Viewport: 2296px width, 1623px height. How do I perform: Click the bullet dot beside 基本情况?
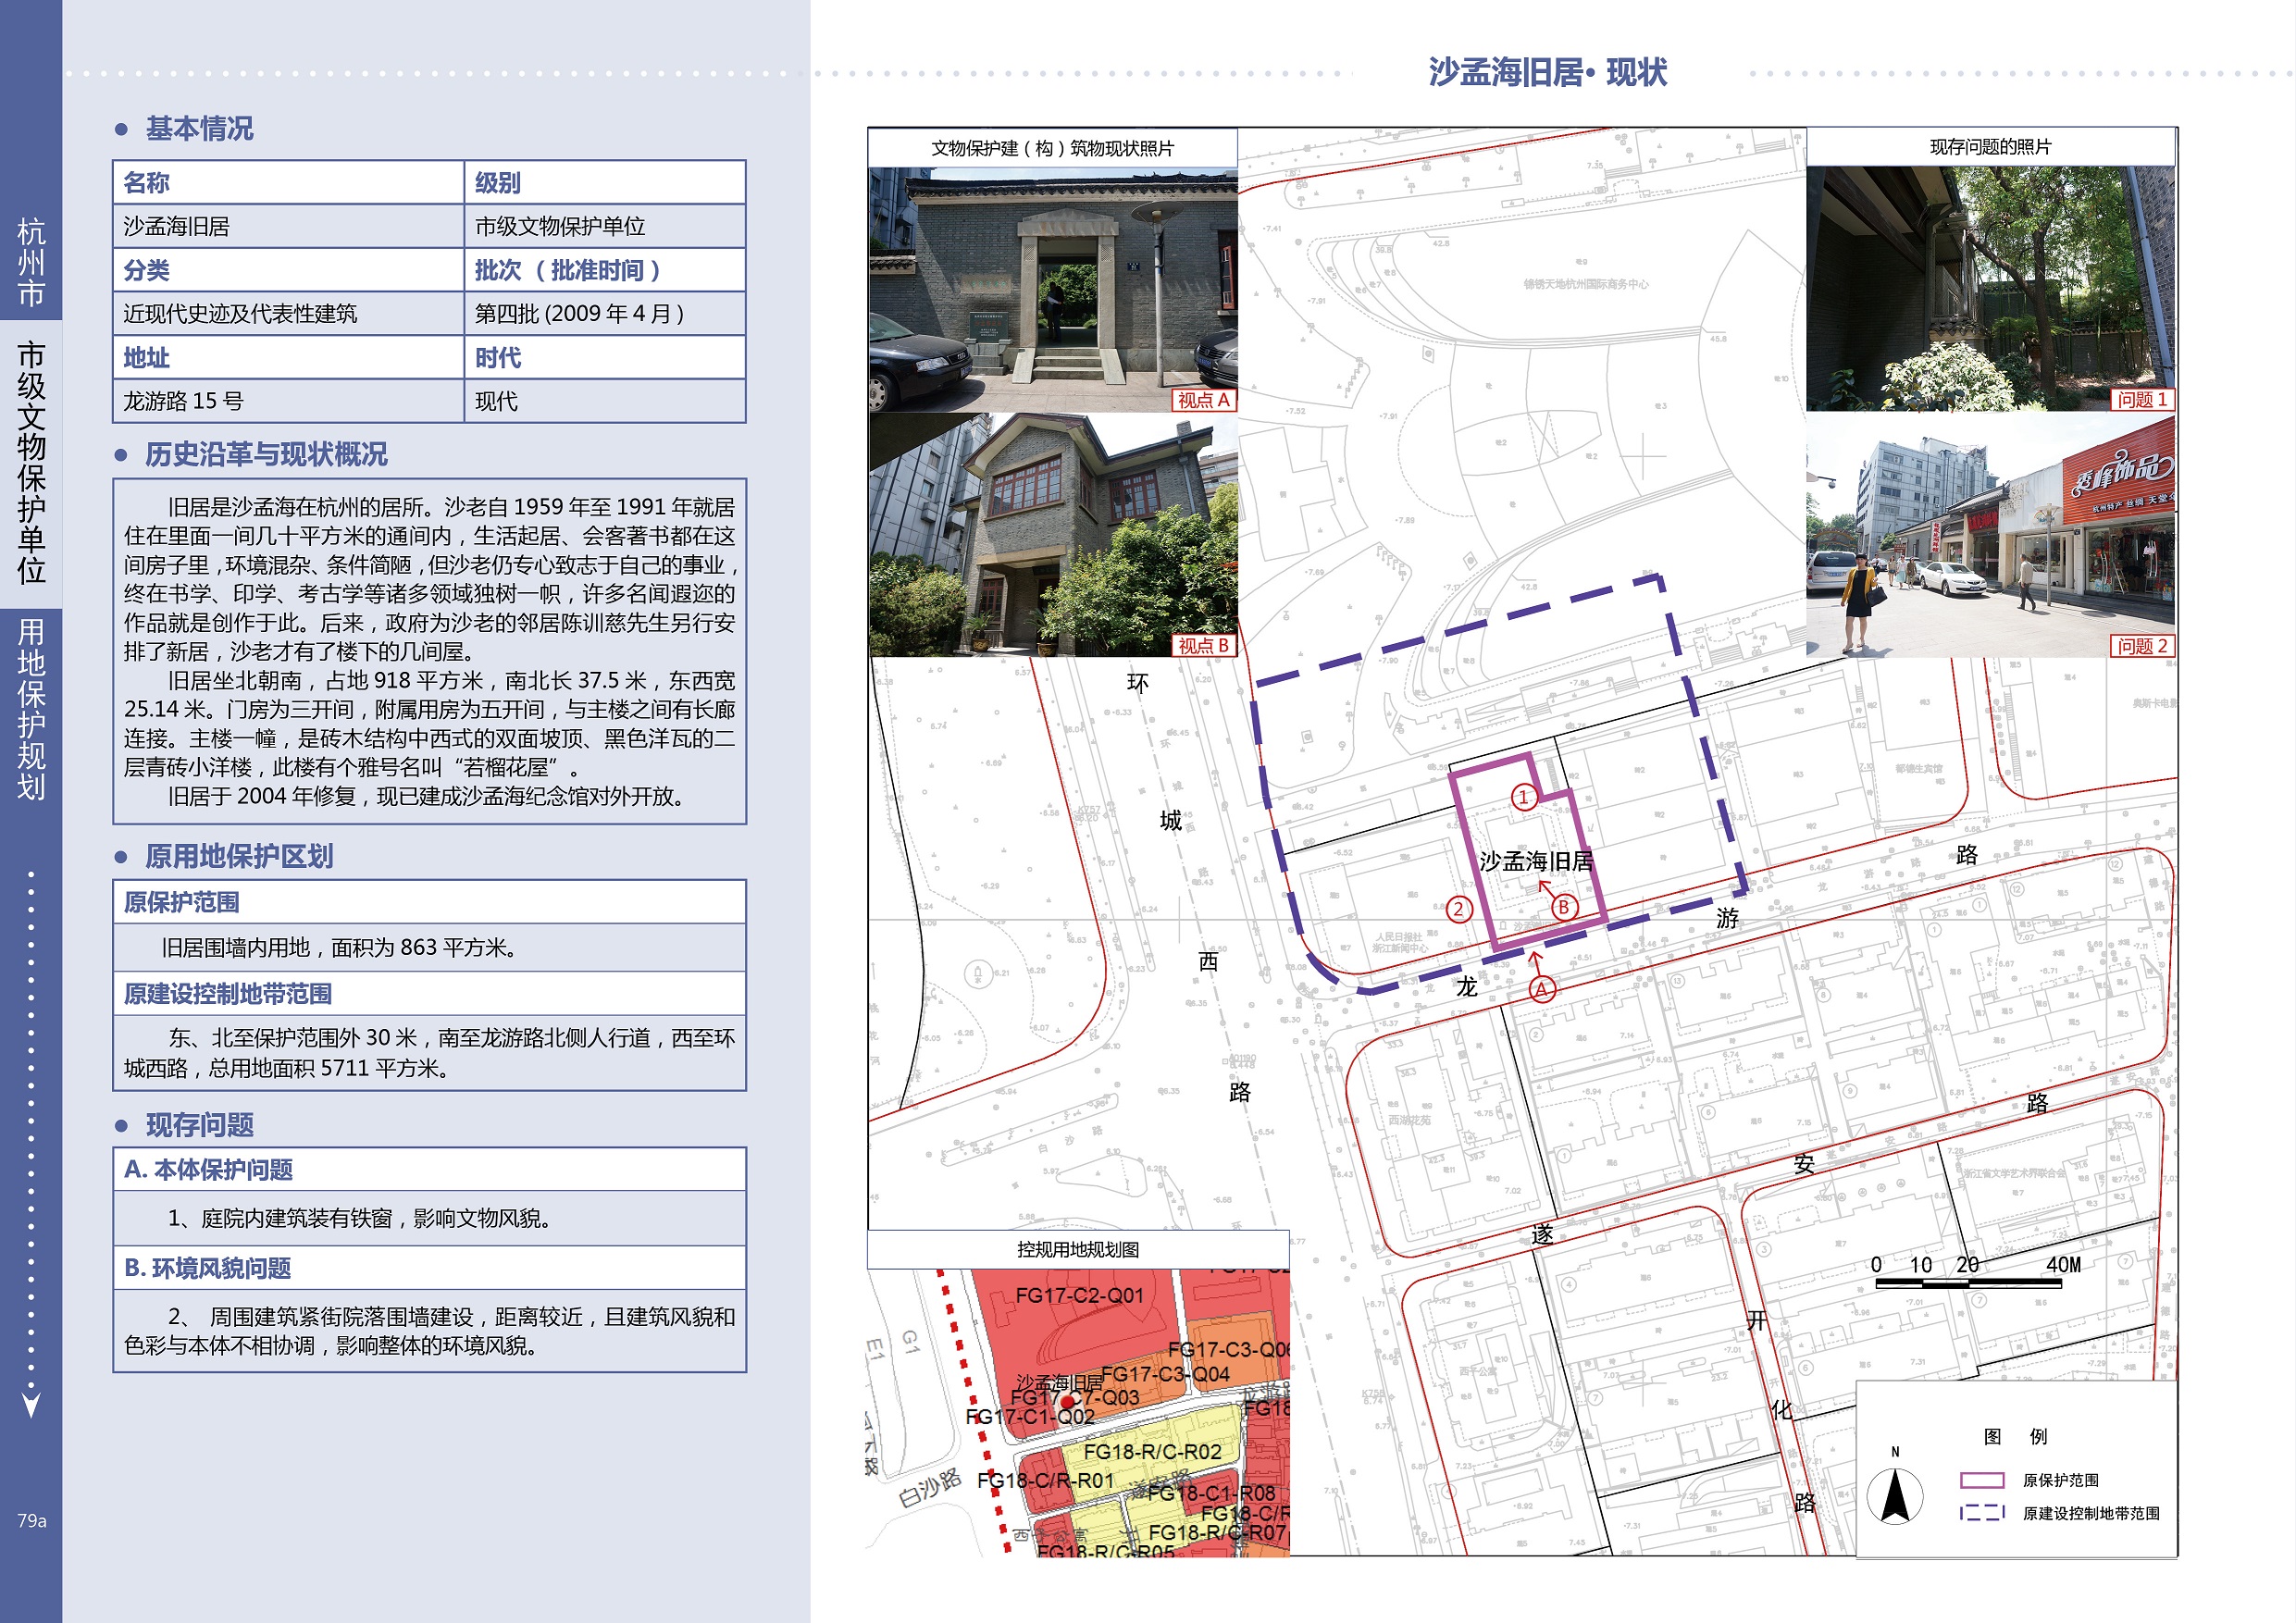(x=121, y=129)
